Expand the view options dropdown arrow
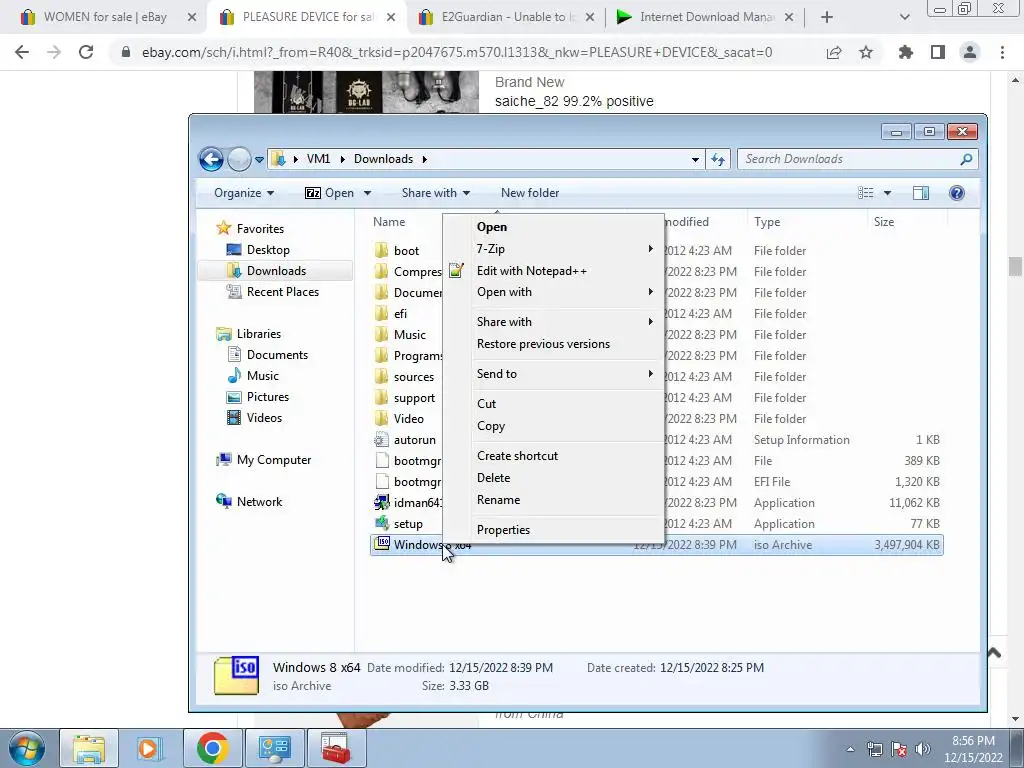 [x=887, y=193]
